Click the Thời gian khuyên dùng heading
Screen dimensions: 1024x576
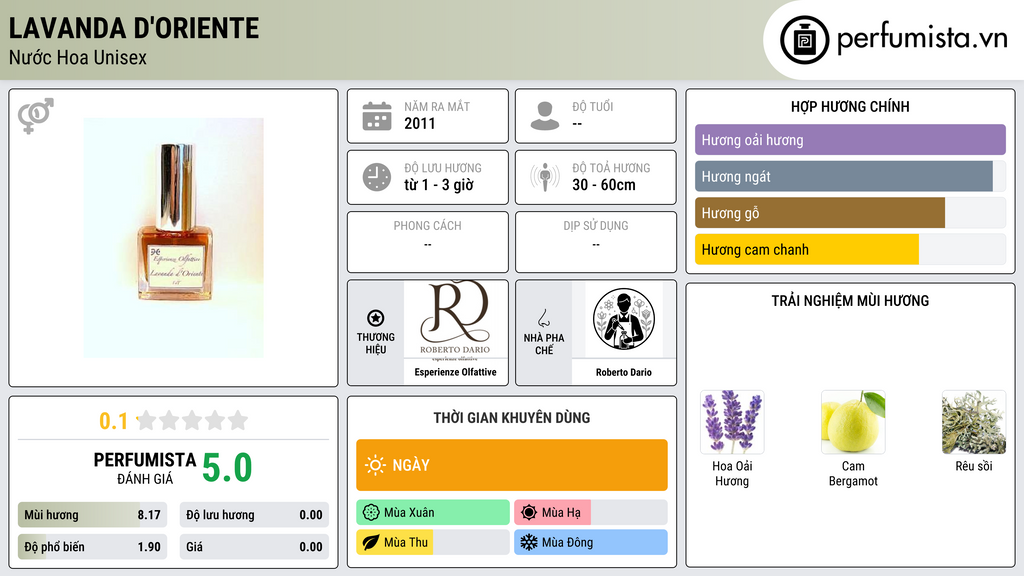[512, 418]
